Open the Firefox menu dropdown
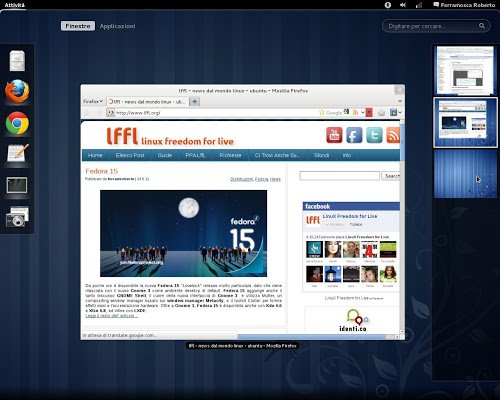Viewport: 500px width, 400px height. 93,101
